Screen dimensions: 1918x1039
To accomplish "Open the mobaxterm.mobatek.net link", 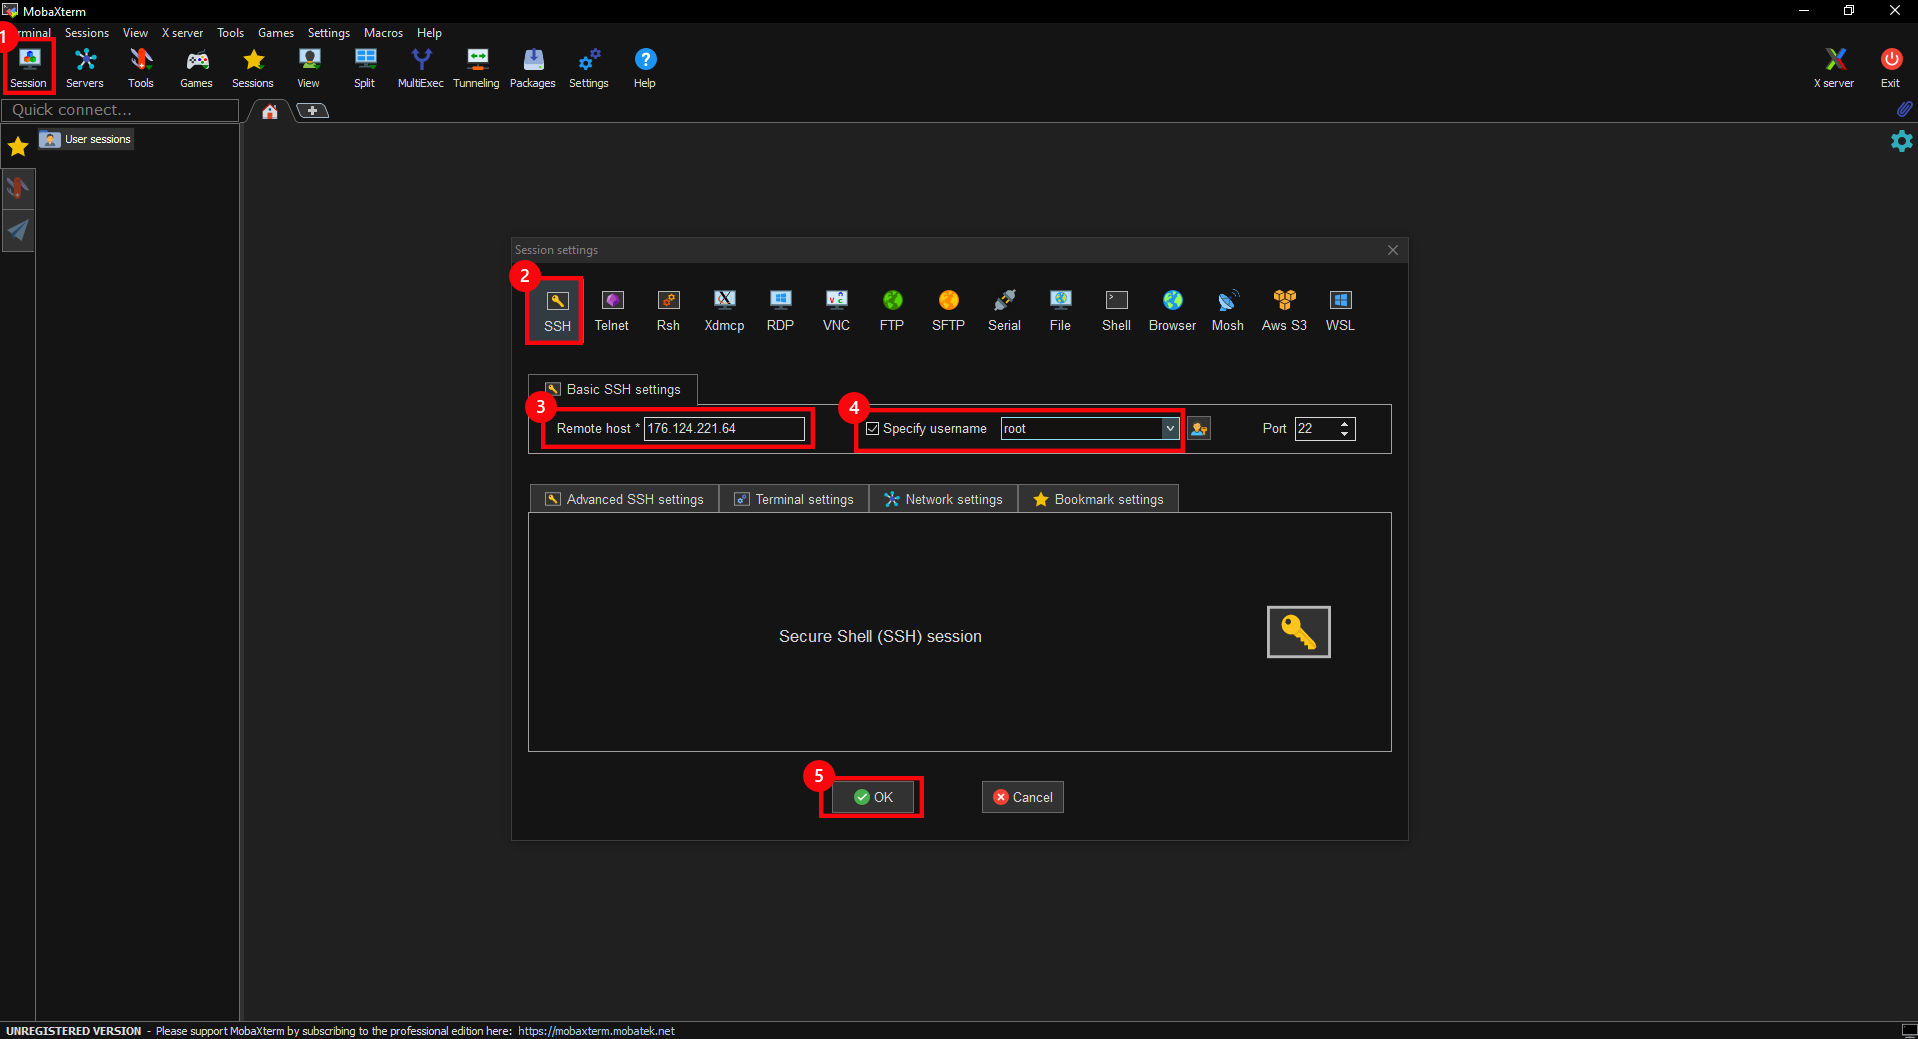I will click(x=596, y=1031).
